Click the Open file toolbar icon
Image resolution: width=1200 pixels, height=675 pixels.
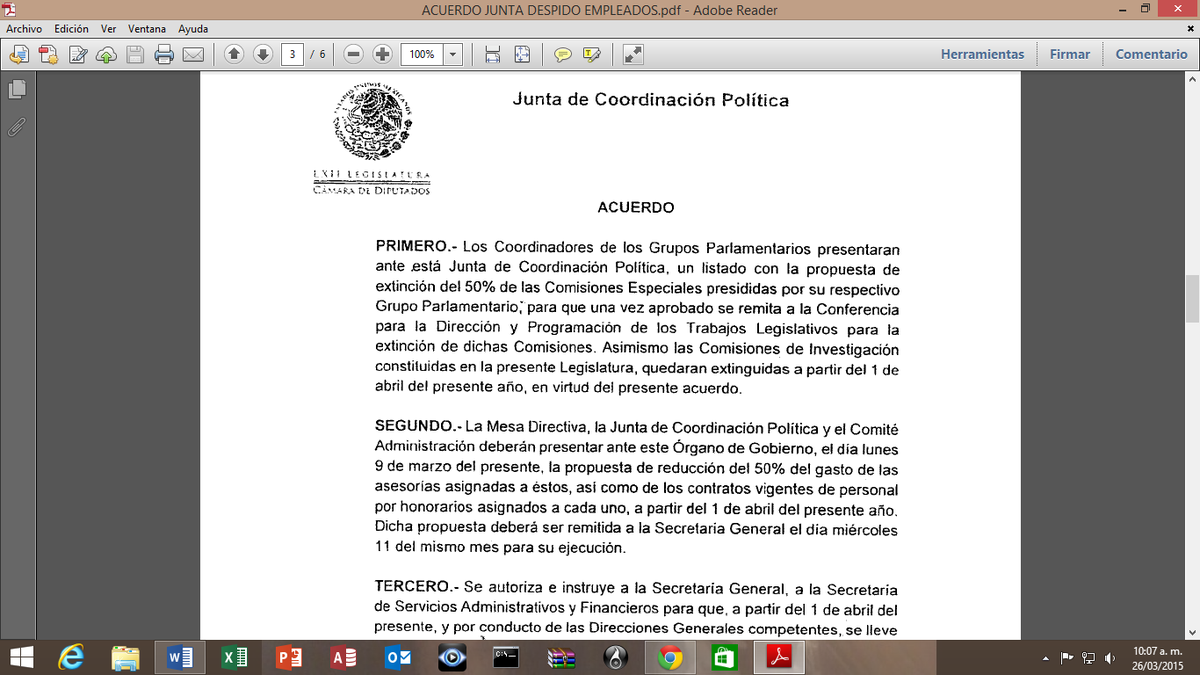click(x=19, y=54)
